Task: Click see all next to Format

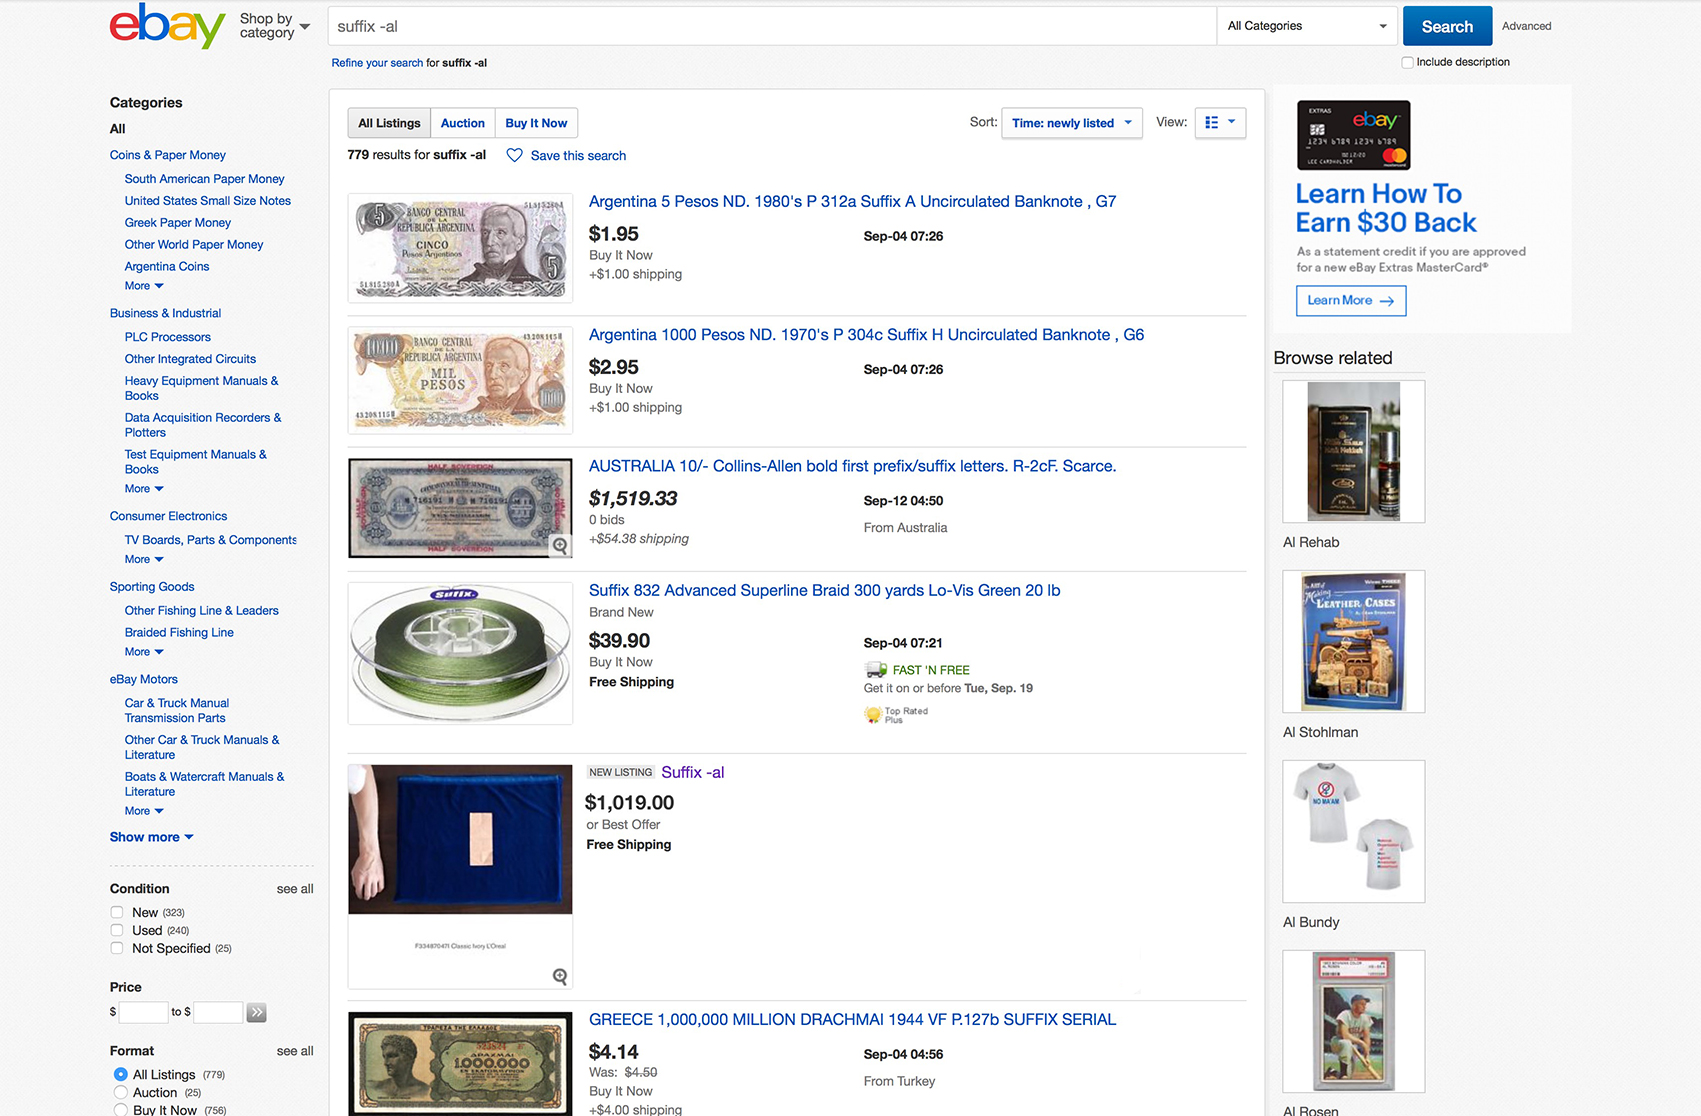Action: 295,1051
